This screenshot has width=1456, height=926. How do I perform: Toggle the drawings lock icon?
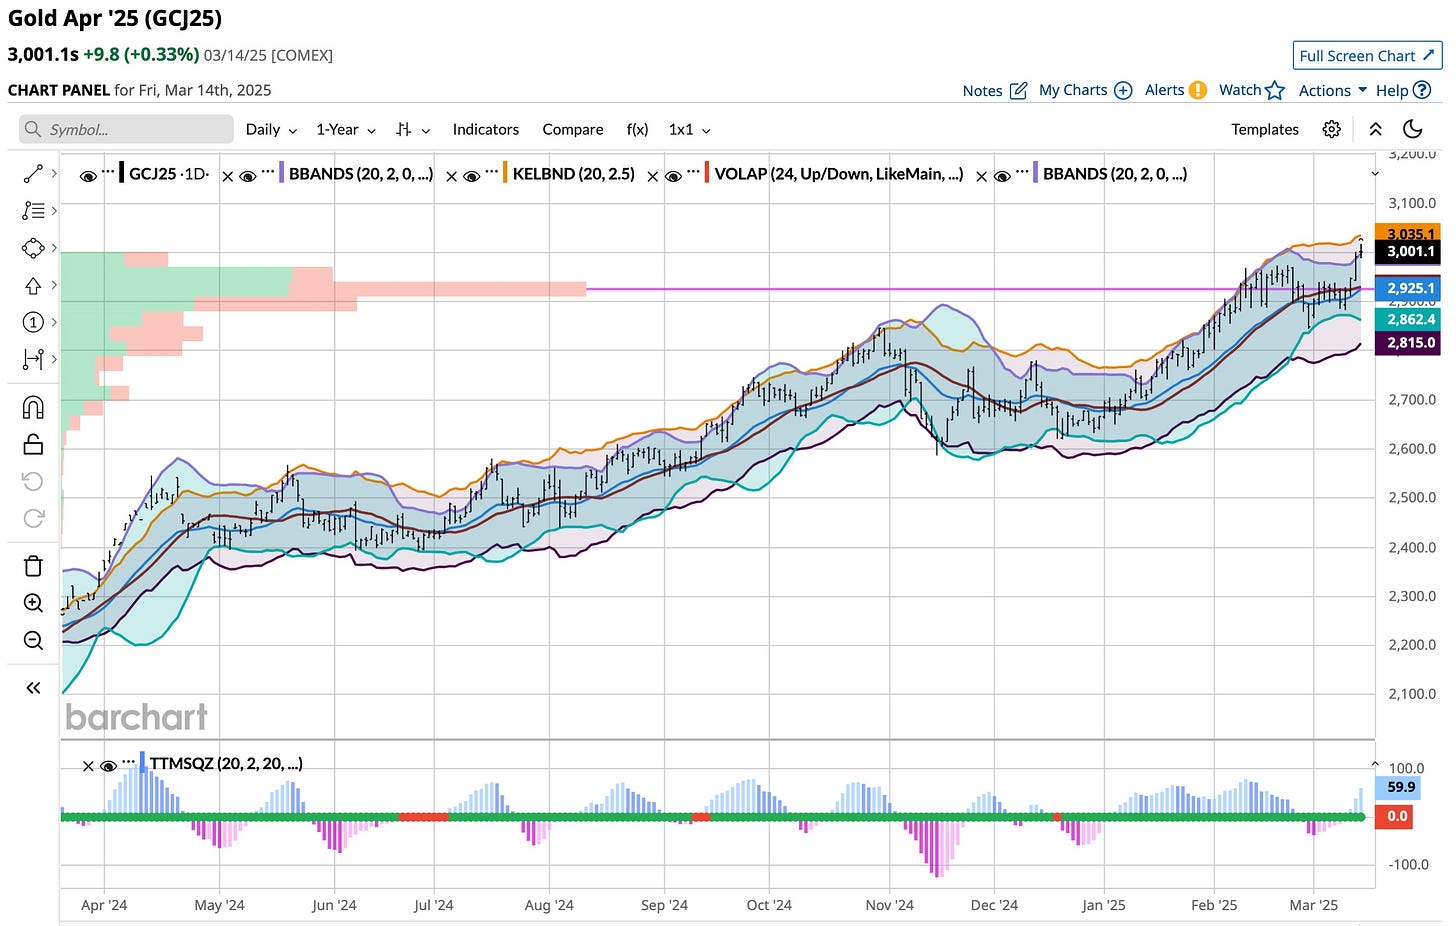pos(33,444)
